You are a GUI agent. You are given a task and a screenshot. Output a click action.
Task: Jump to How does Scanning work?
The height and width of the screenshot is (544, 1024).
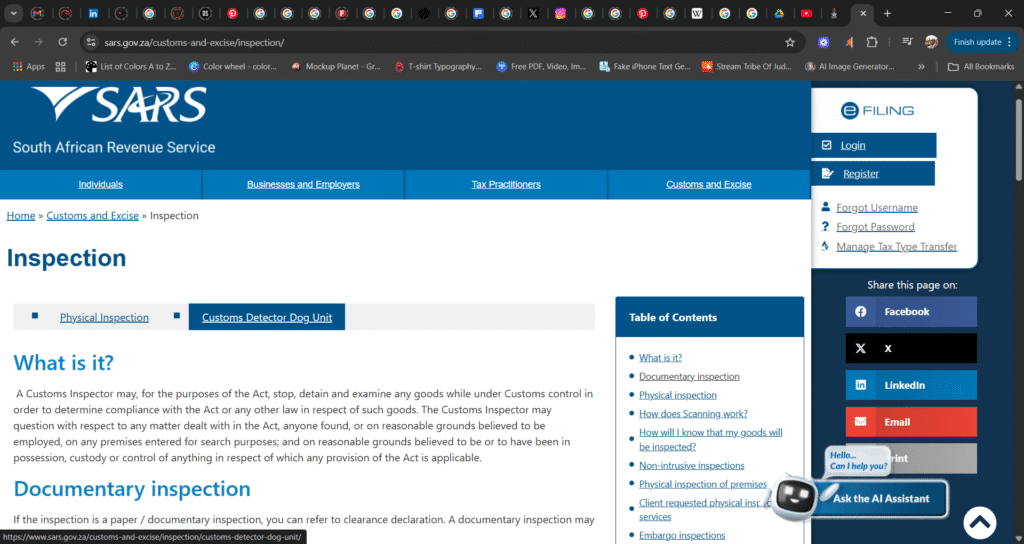pos(693,414)
